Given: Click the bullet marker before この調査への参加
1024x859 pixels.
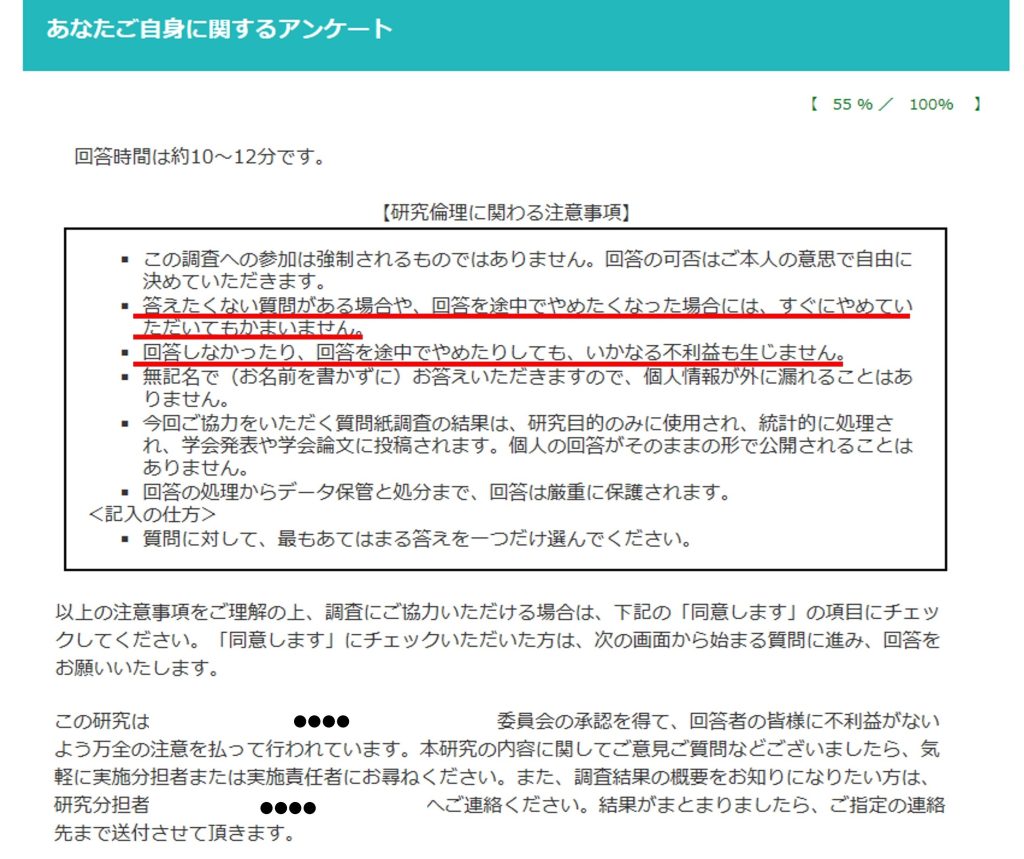Looking at the screenshot, I should [125, 258].
